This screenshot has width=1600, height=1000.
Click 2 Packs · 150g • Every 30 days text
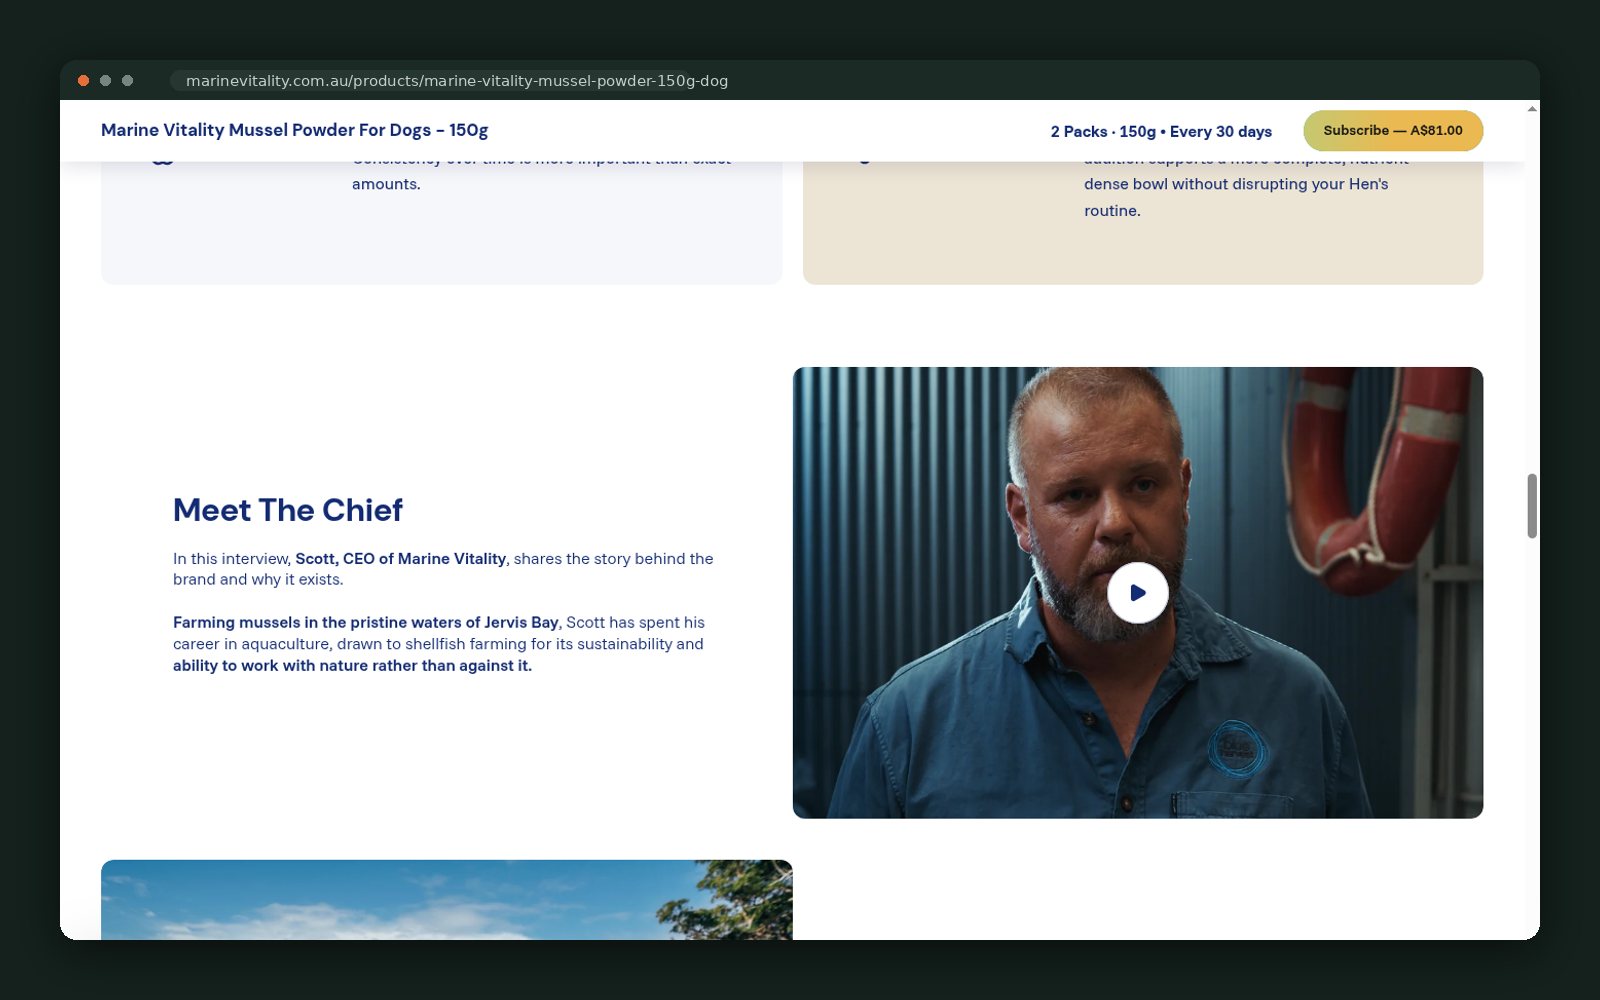pyautogui.click(x=1161, y=132)
